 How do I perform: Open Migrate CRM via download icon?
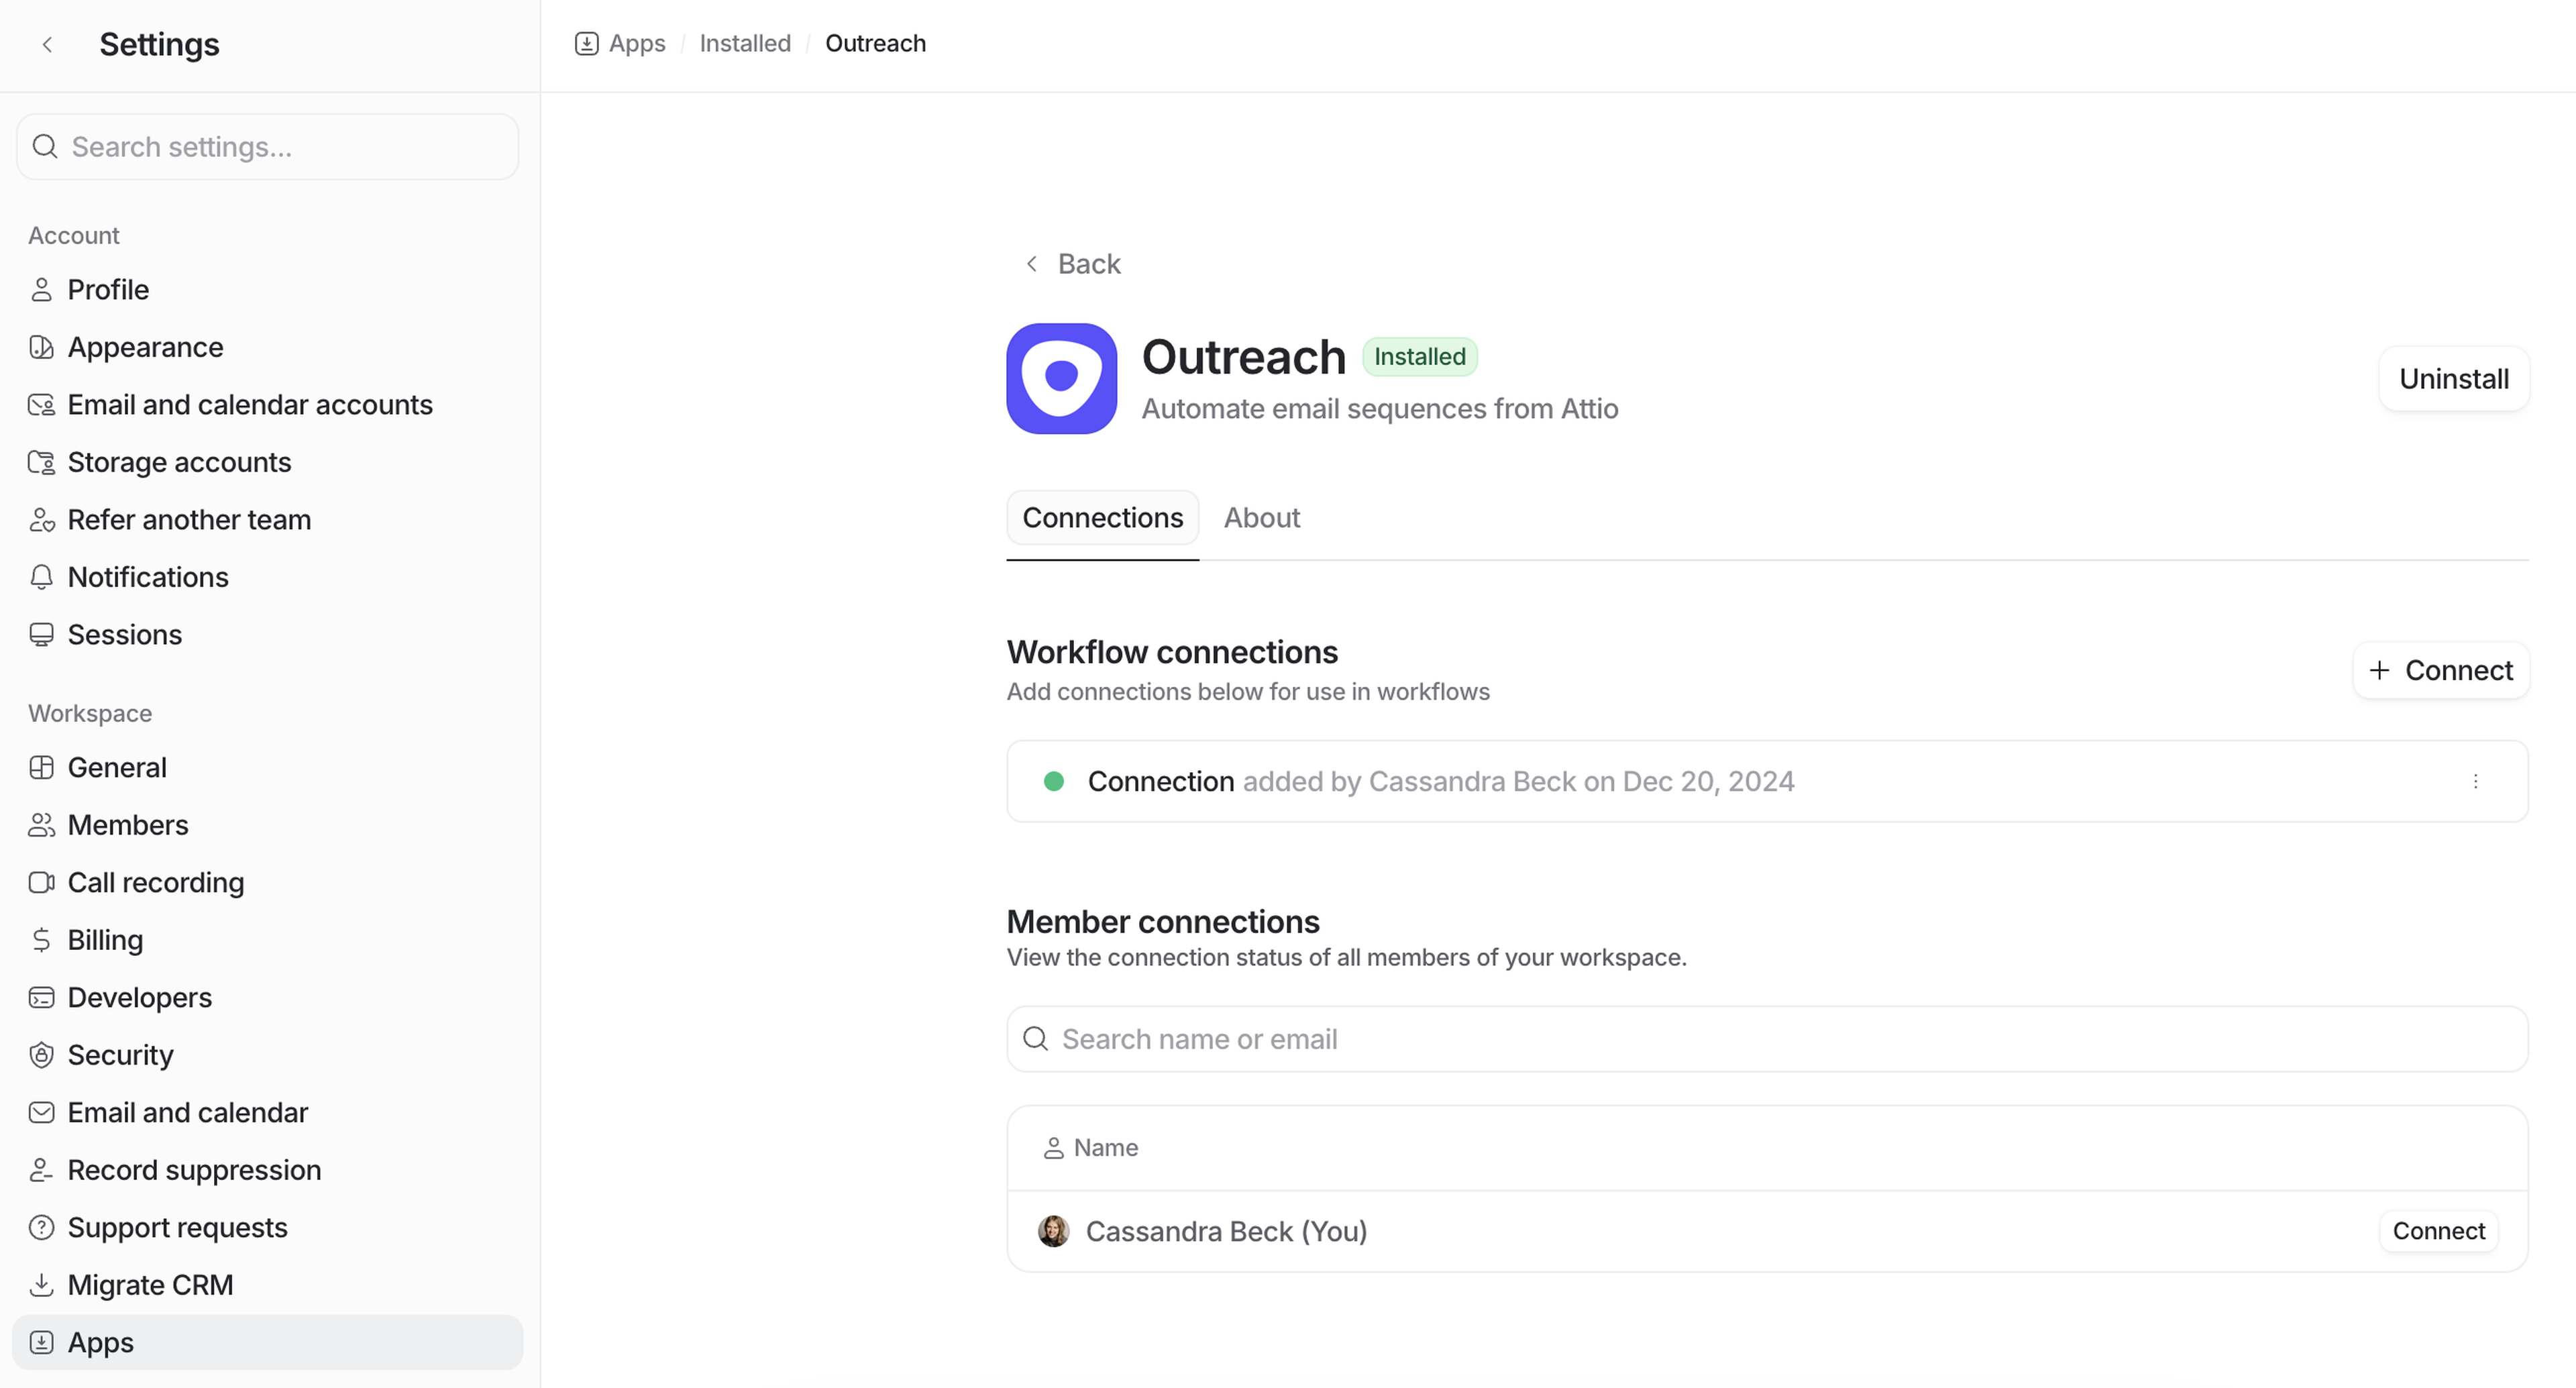41,1285
